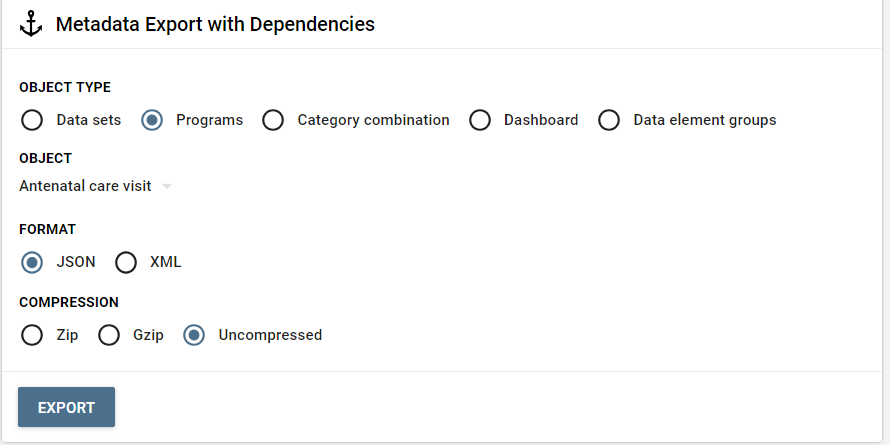
Task: Open the Antenatal care visit dropdown
Action: coord(86,186)
